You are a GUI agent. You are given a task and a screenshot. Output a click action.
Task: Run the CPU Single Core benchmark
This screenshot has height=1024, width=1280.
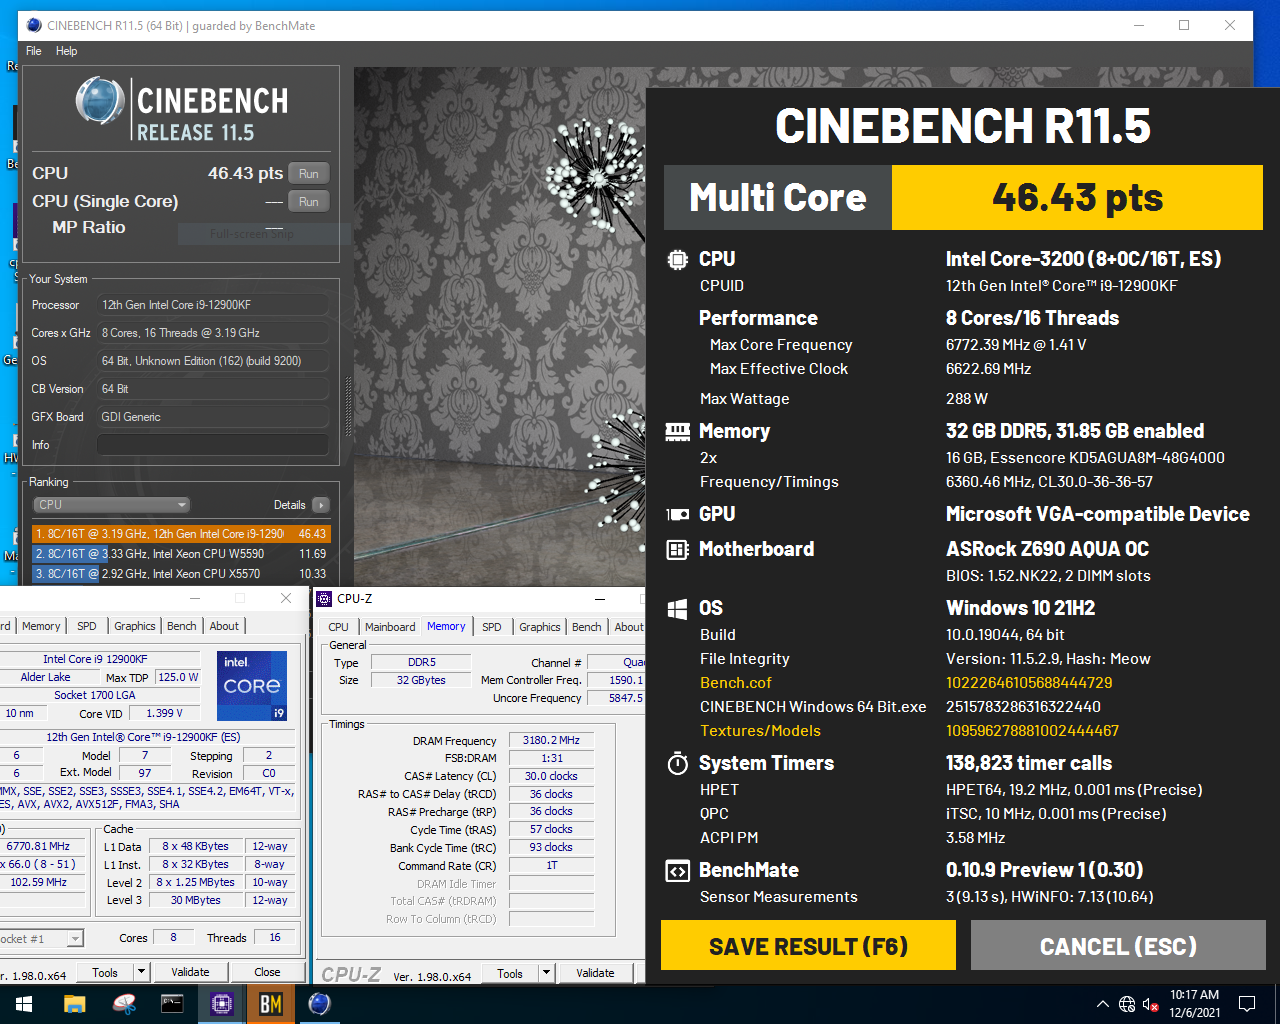point(309,202)
